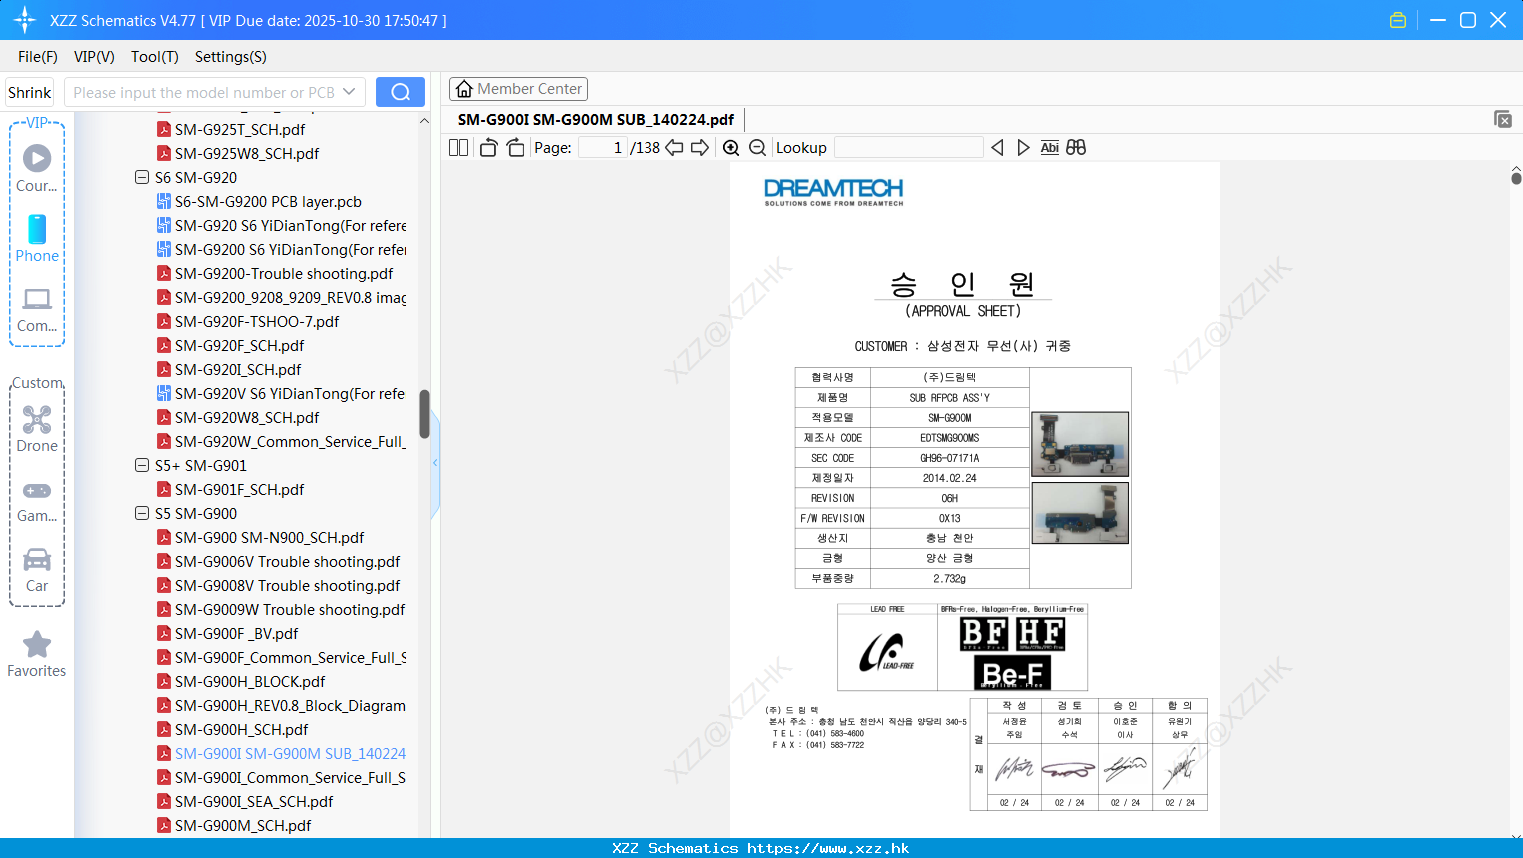Open SM-G900I_SEA_SCH.pdf
The width and height of the screenshot is (1523, 858).
click(254, 801)
